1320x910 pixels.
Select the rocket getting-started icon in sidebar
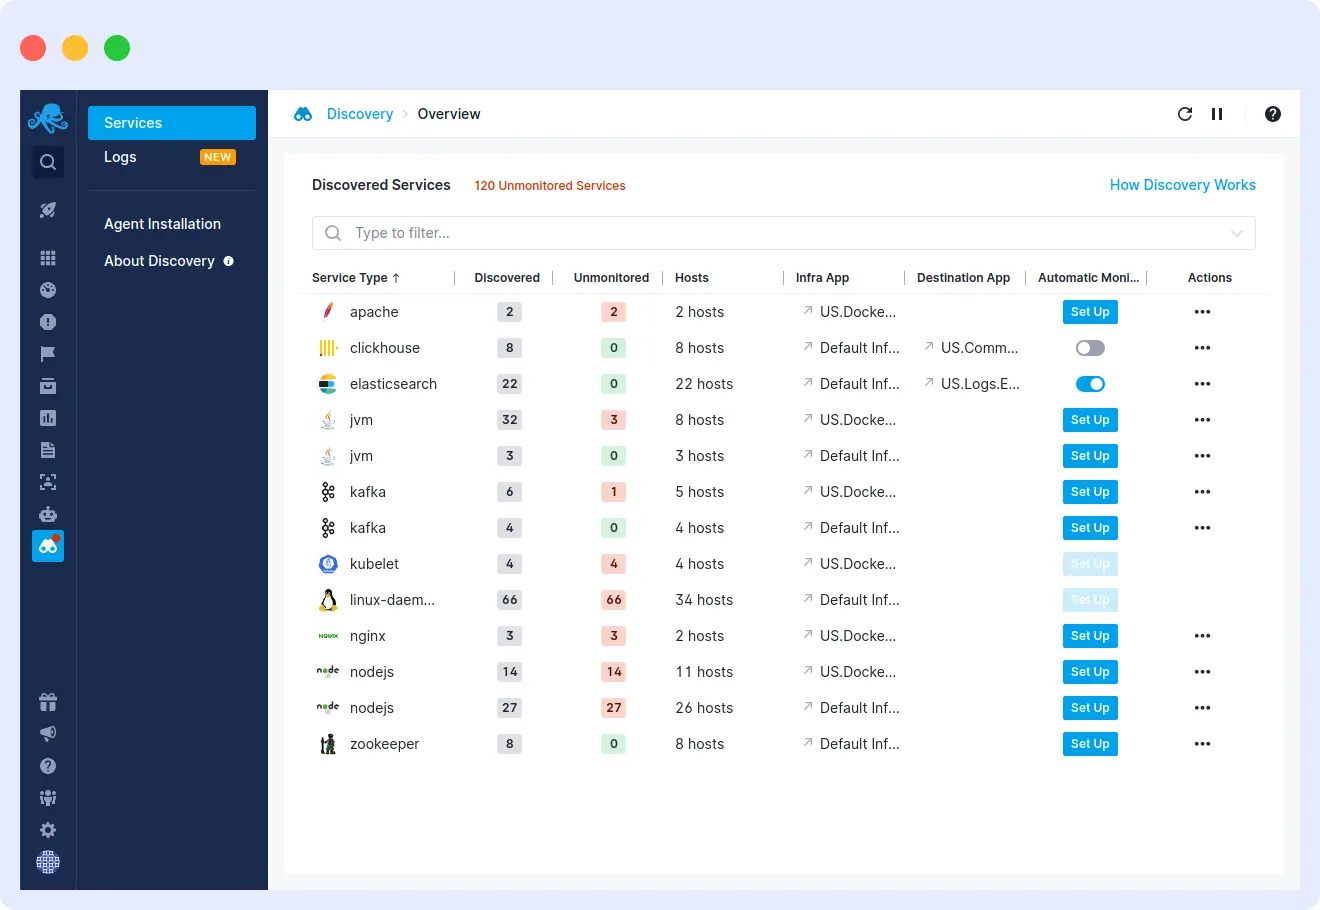tap(47, 210)
